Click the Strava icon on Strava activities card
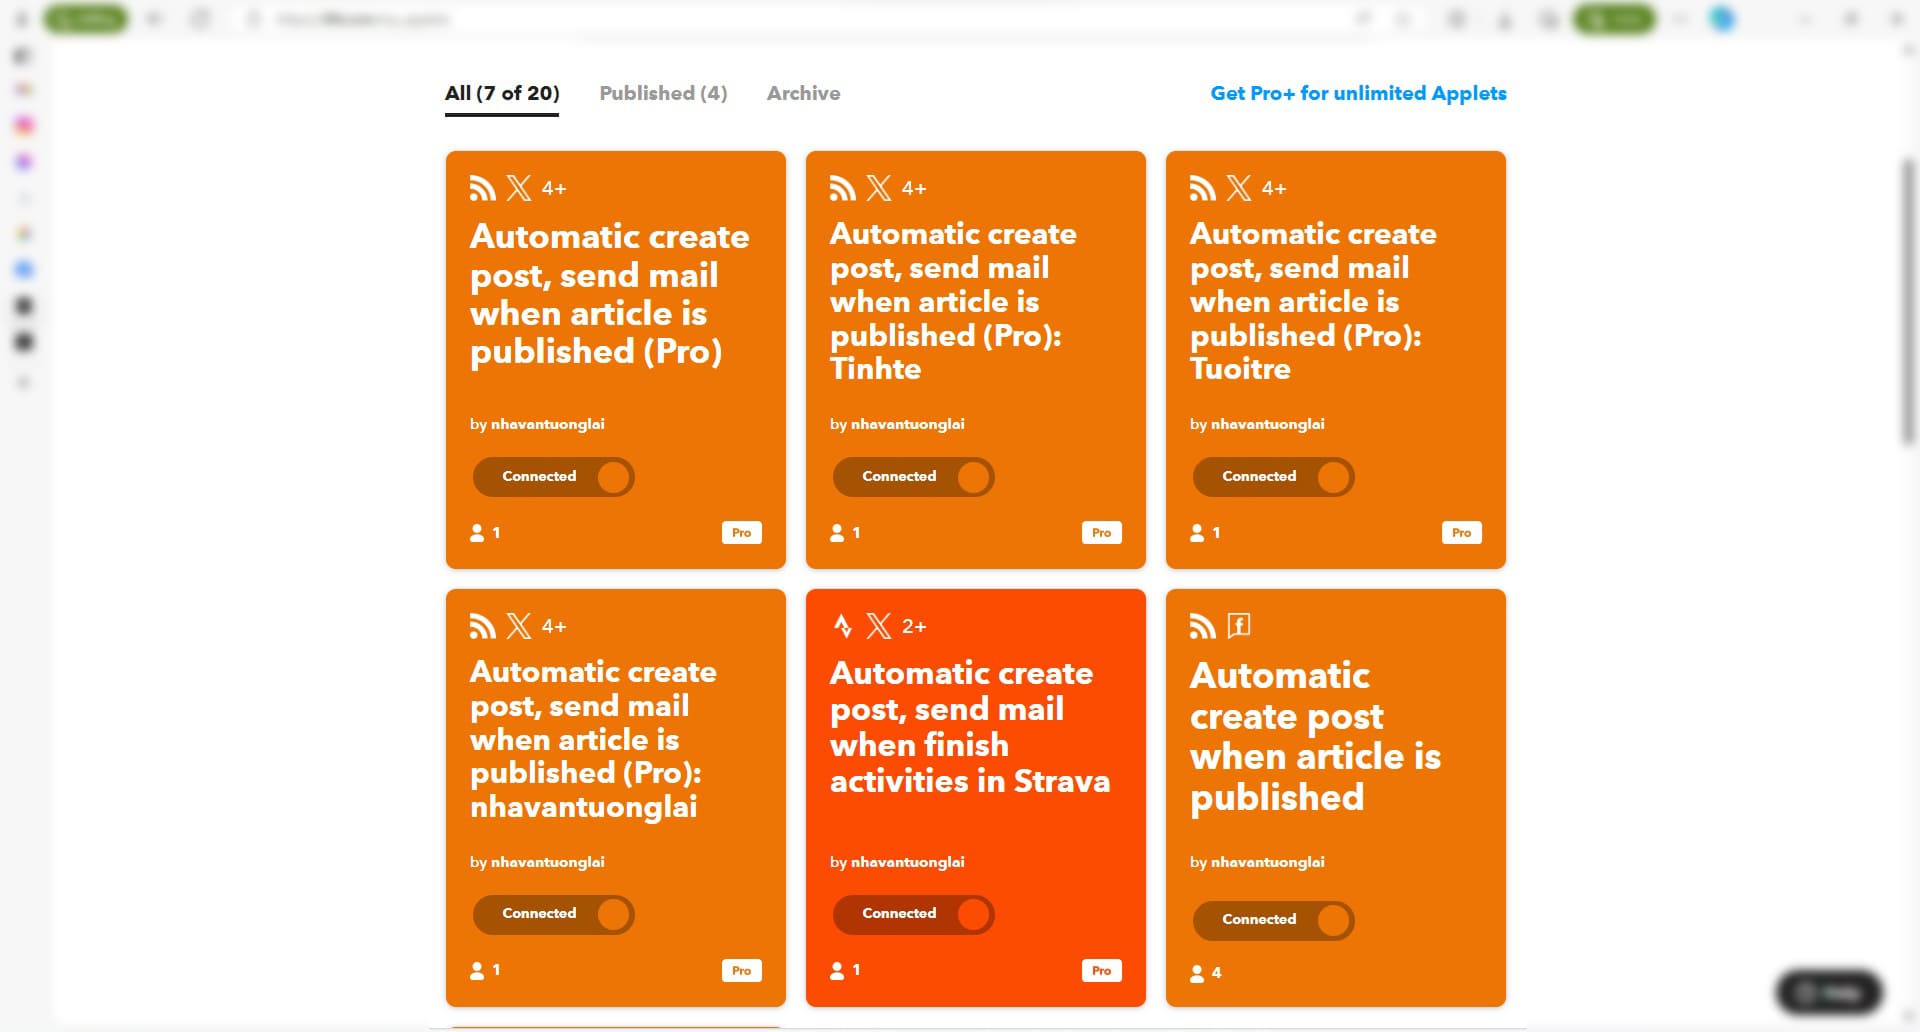This screenshot has height=1032, width=1920. [x=843, y=626]
